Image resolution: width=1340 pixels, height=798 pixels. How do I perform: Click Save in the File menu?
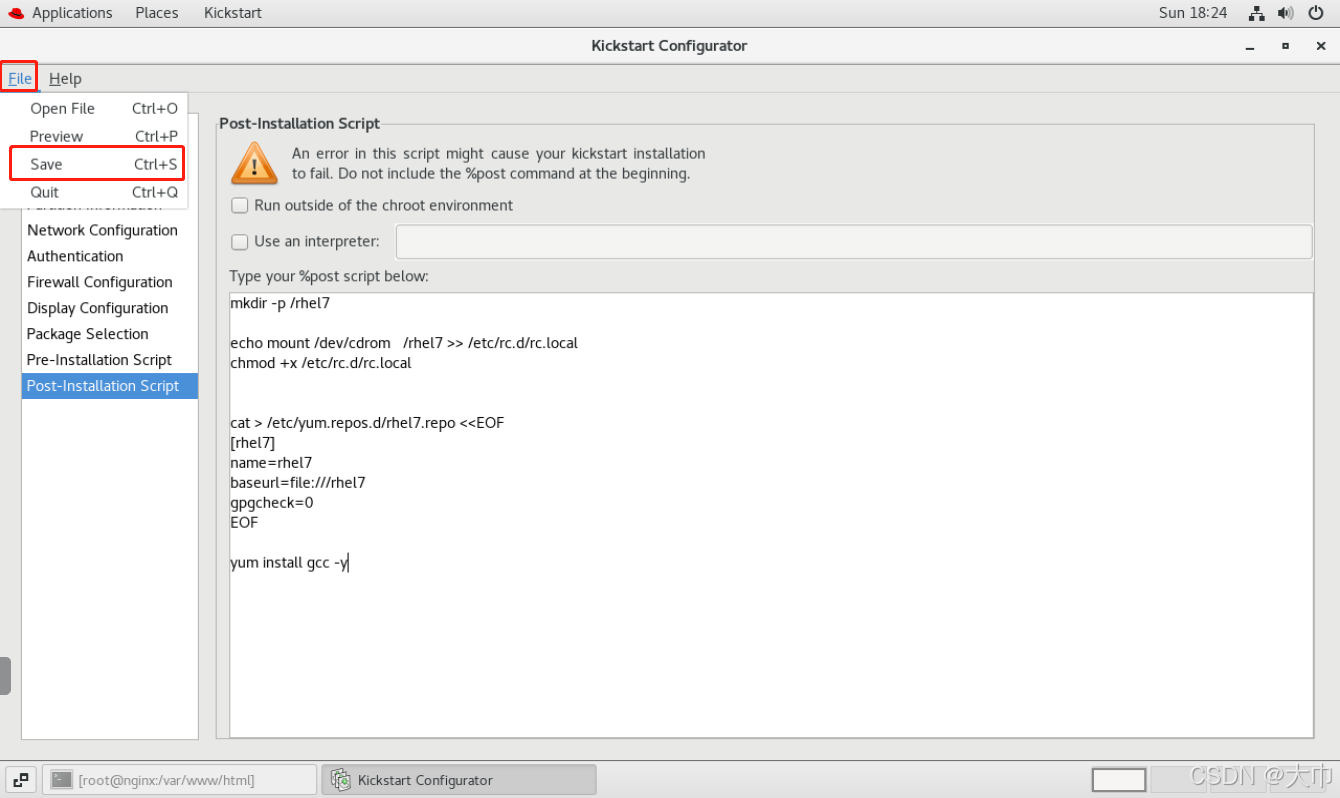tap(96, 164)
